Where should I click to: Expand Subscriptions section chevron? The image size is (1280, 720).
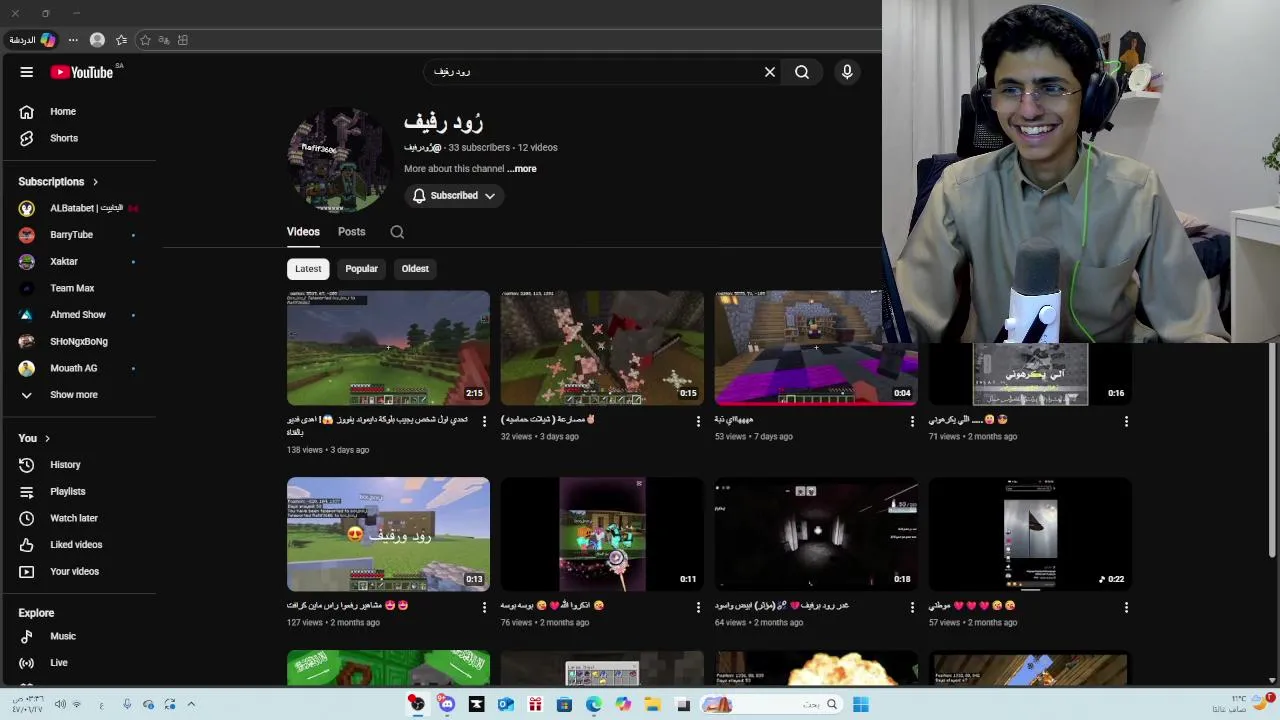[x=96, y=182]
